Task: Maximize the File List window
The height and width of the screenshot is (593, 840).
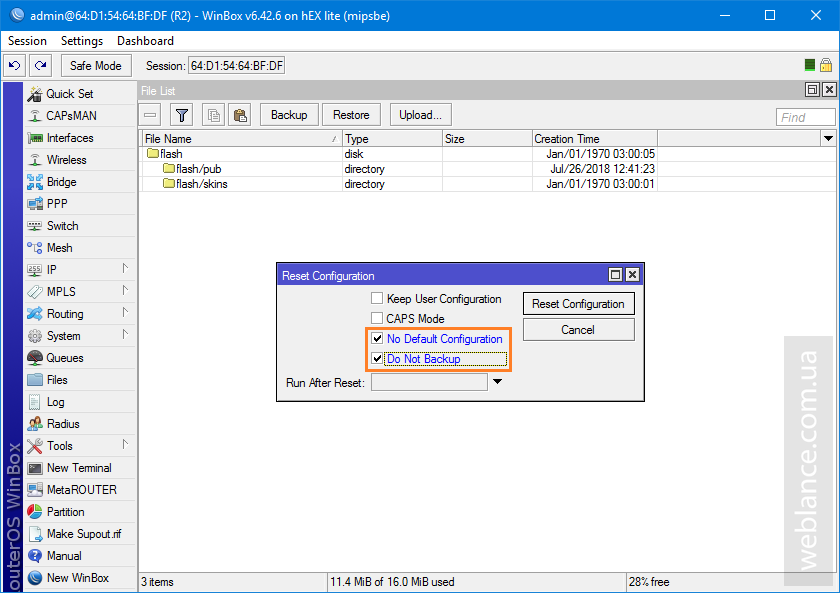Action: [813, 90]
